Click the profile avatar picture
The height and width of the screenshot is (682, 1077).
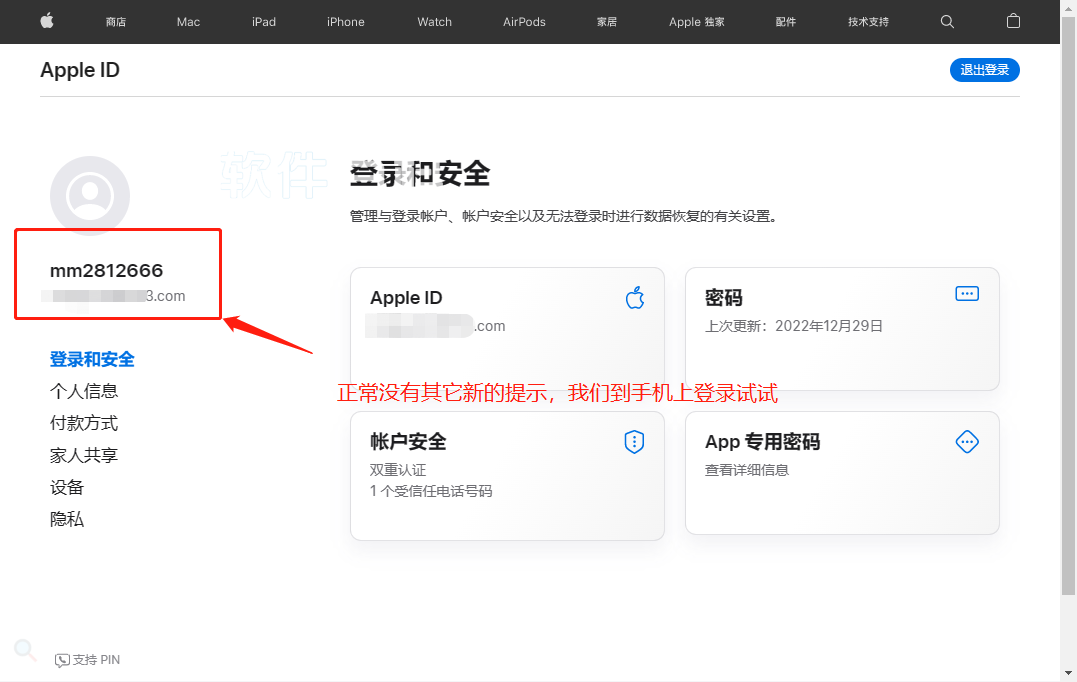[90, 196]
